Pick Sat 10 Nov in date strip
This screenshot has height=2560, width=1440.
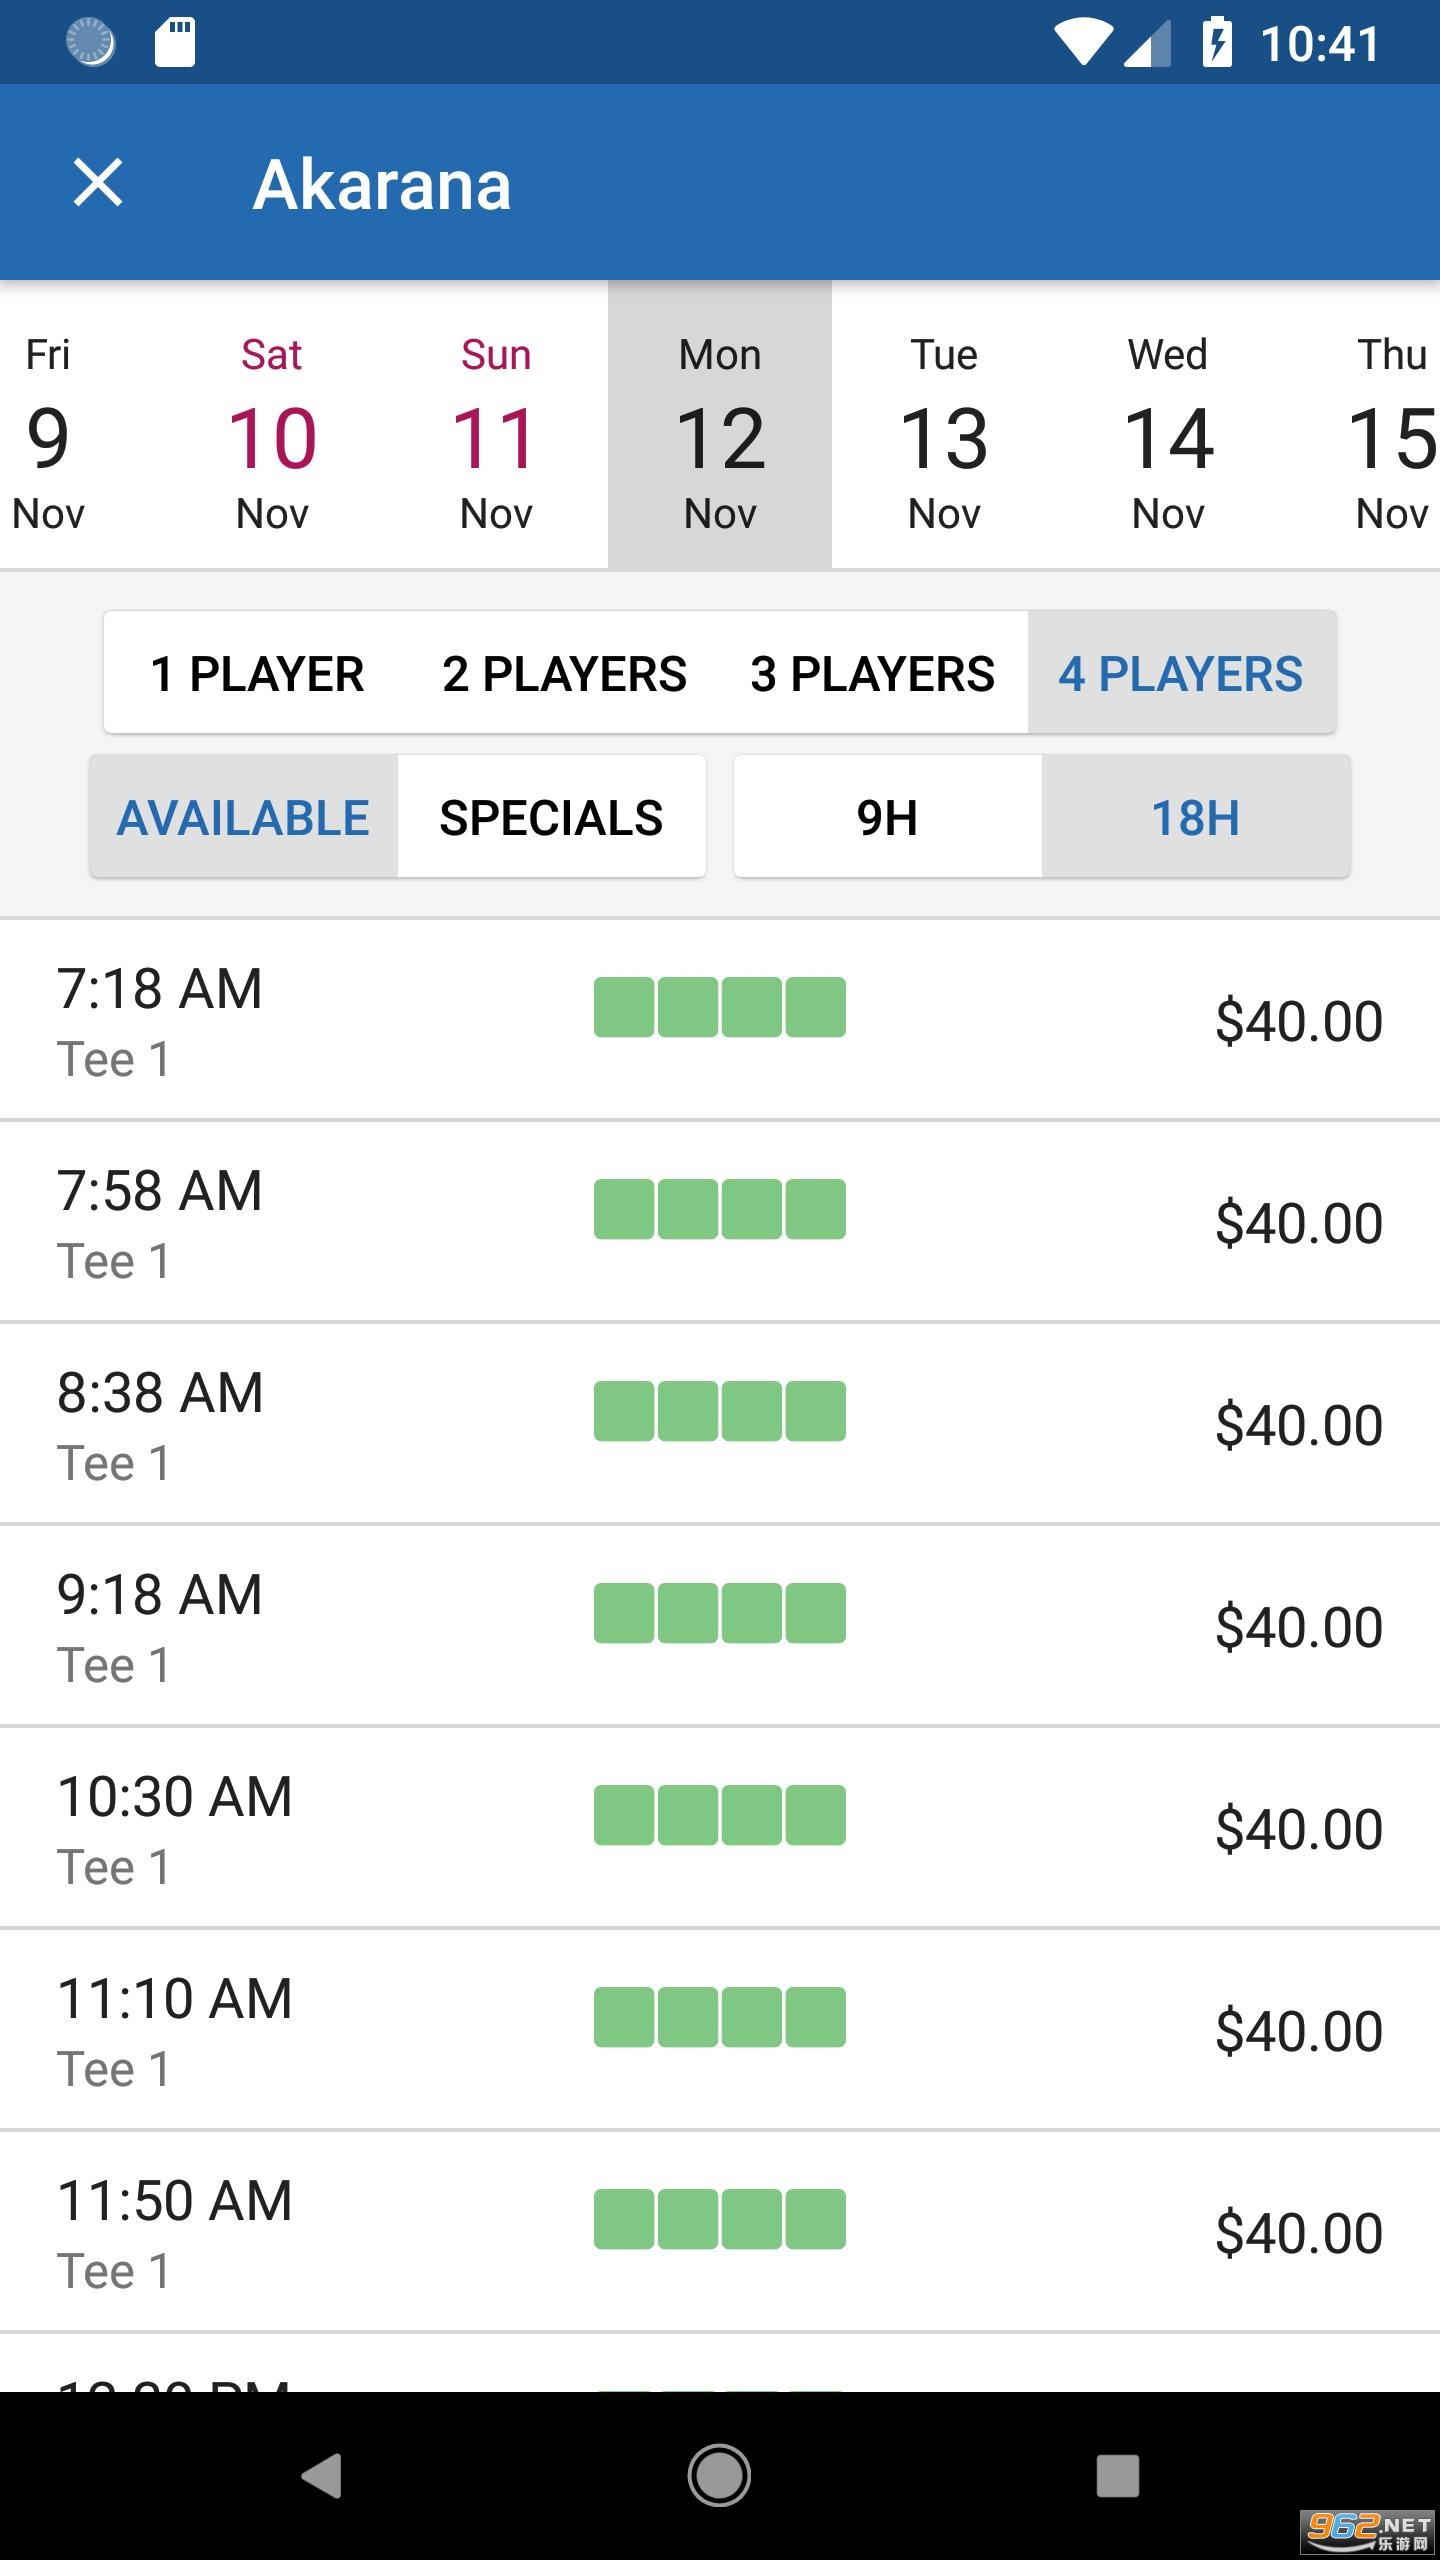[272, 432]
